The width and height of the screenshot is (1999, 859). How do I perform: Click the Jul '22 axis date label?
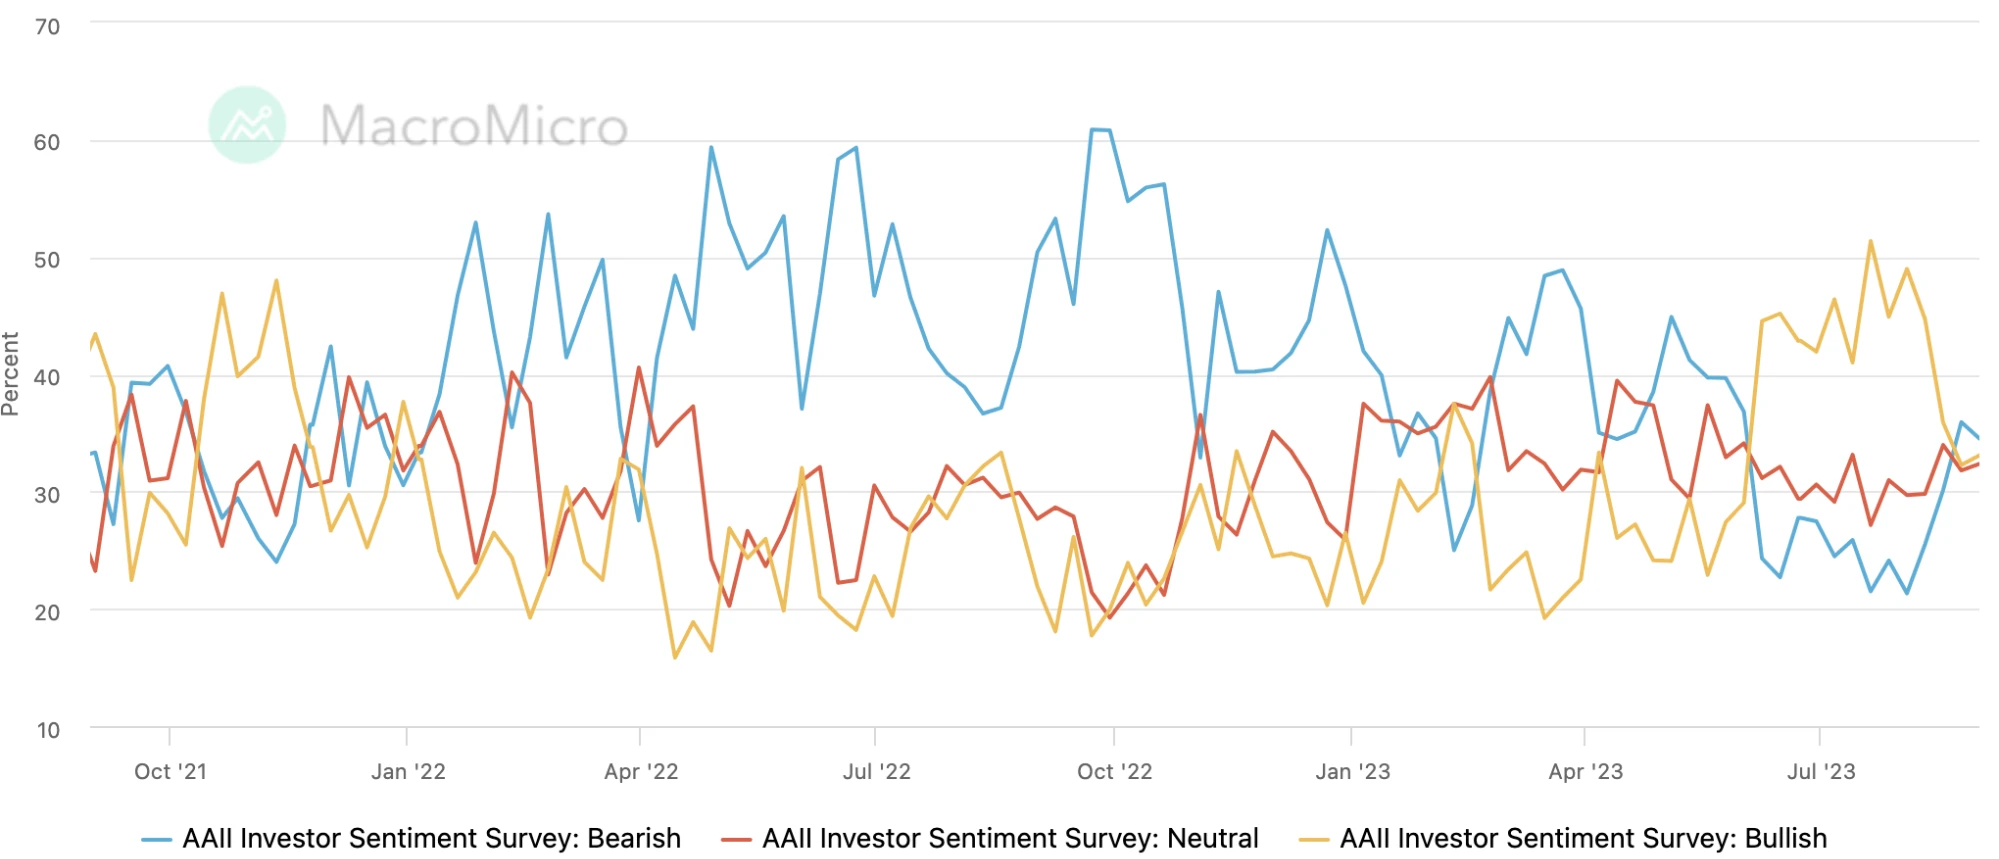pos(876,772)
